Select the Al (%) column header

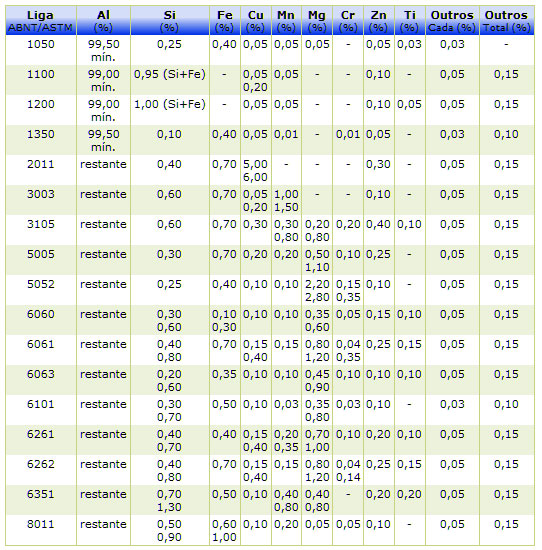coord(103,21)
